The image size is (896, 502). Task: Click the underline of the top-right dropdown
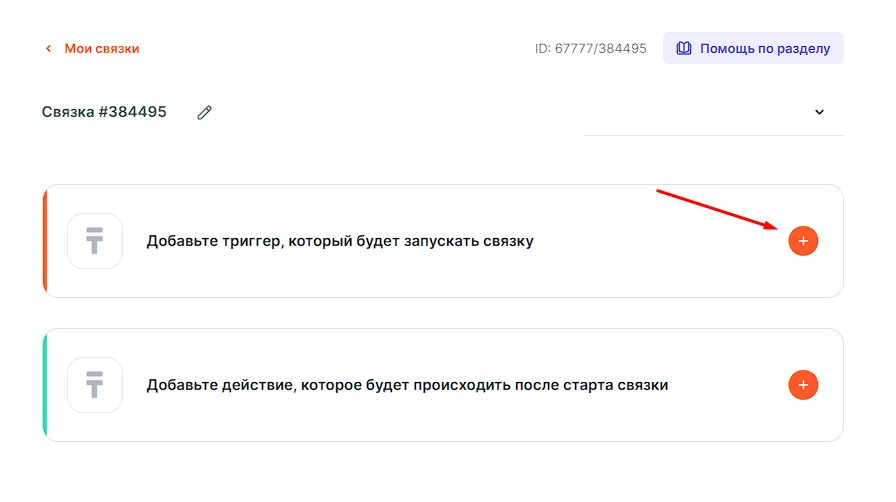point(713,135)
